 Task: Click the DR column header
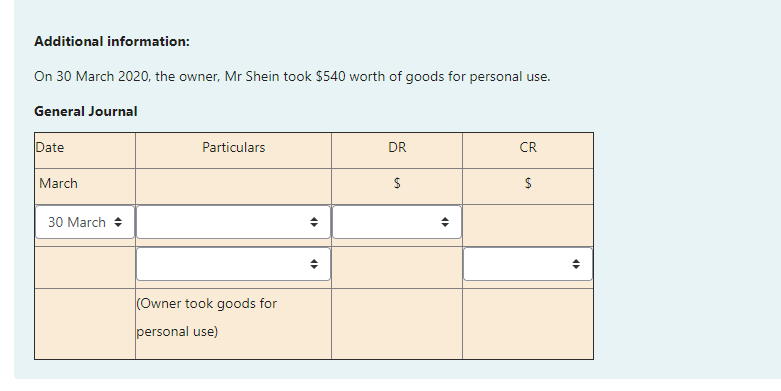coord(397,147)
